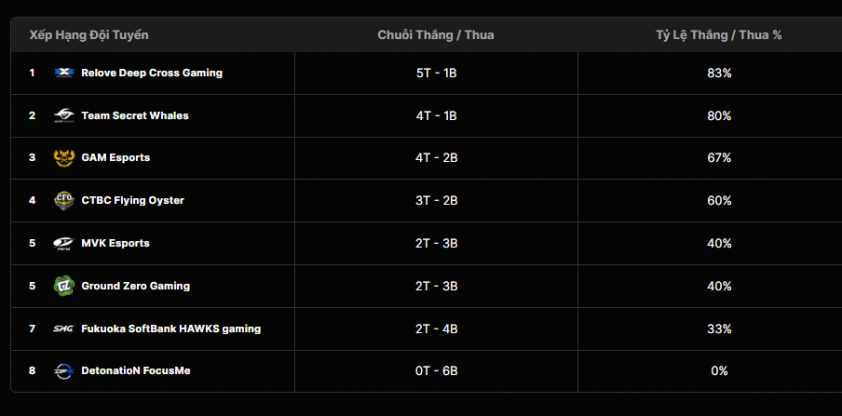Open Relove Deep Cross Gaming team name
This screenshot has height=416, width=842.
click(x=151, y=73)
